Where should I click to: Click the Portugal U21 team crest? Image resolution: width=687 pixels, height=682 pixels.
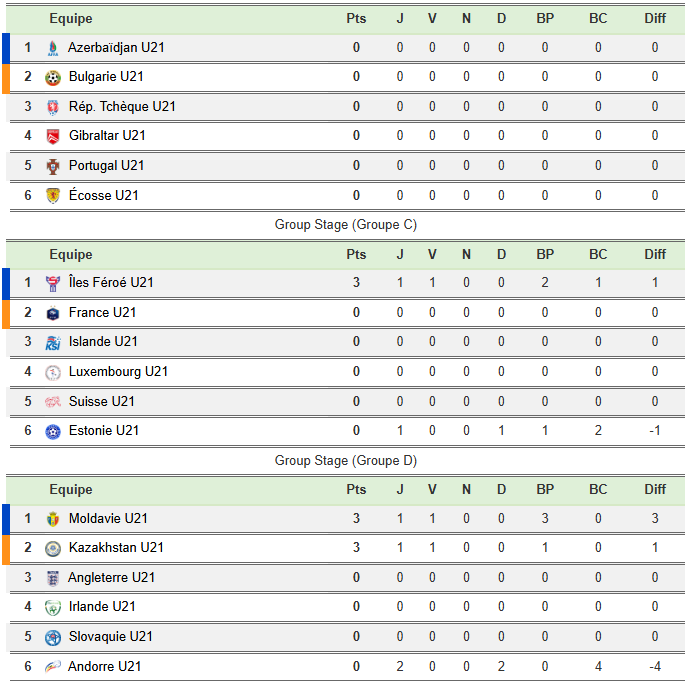pyautogui.click(x=53, y=166)
